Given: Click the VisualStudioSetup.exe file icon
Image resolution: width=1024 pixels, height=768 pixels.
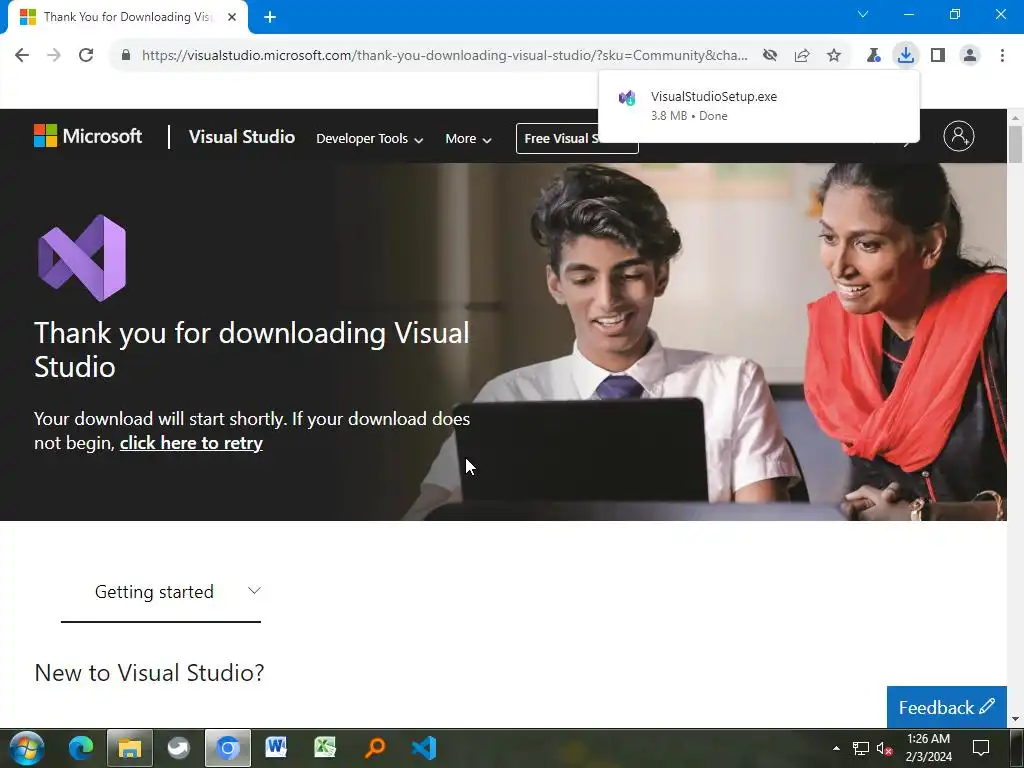Looking at the screenshot, I should pos(627,98).
